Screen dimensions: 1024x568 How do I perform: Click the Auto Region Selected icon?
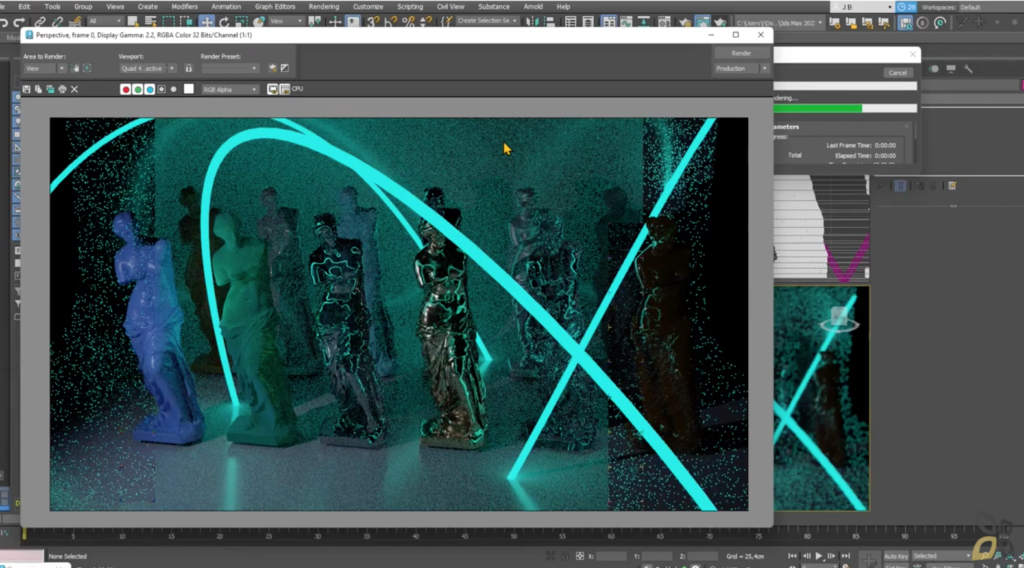pyautogui.click(x=87, y=68)
